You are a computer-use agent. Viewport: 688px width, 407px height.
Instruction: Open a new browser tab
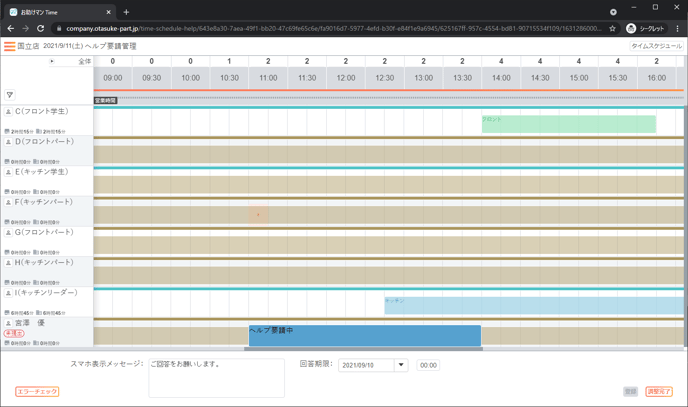[126, 12]
